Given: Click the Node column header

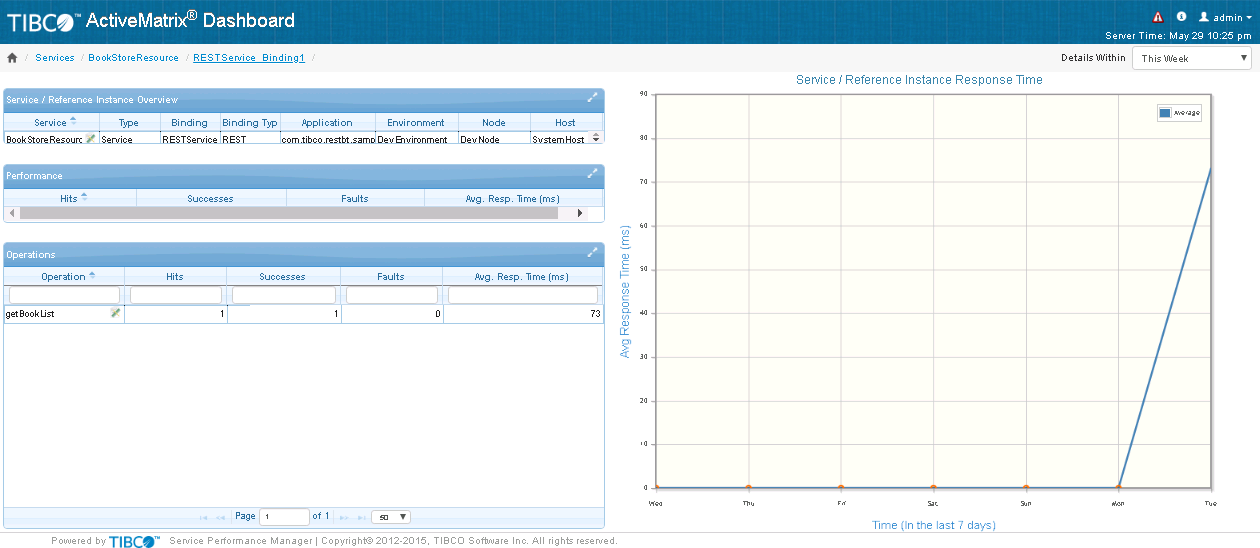Looking at the screenshot, I should pyautogui.click(x=494, y=122).
